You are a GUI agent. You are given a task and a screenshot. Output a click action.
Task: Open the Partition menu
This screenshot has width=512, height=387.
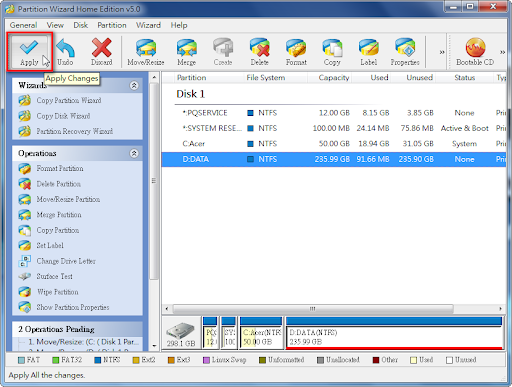point(112,25)
